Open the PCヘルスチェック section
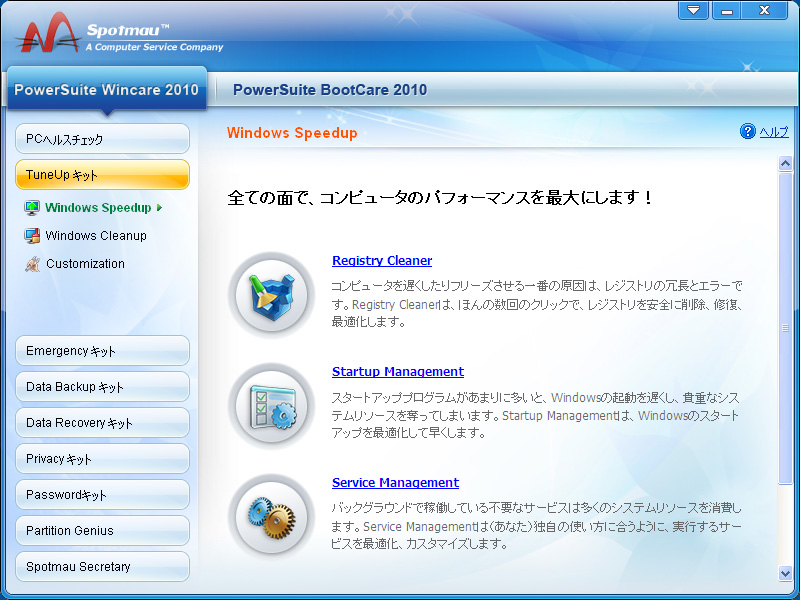Viewport: 800px width, 600px height. pos(103,139)
